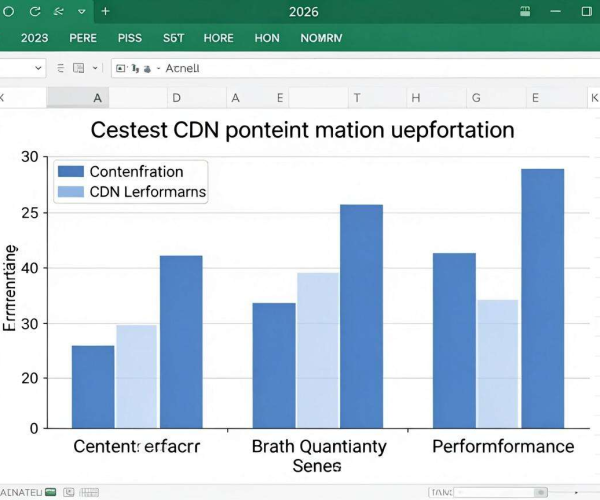The height and width of the screenshot is (500, 600).
Task: Select the tallest bar in Performformance group
Action: pyautogui.click(x=543, y=298)
